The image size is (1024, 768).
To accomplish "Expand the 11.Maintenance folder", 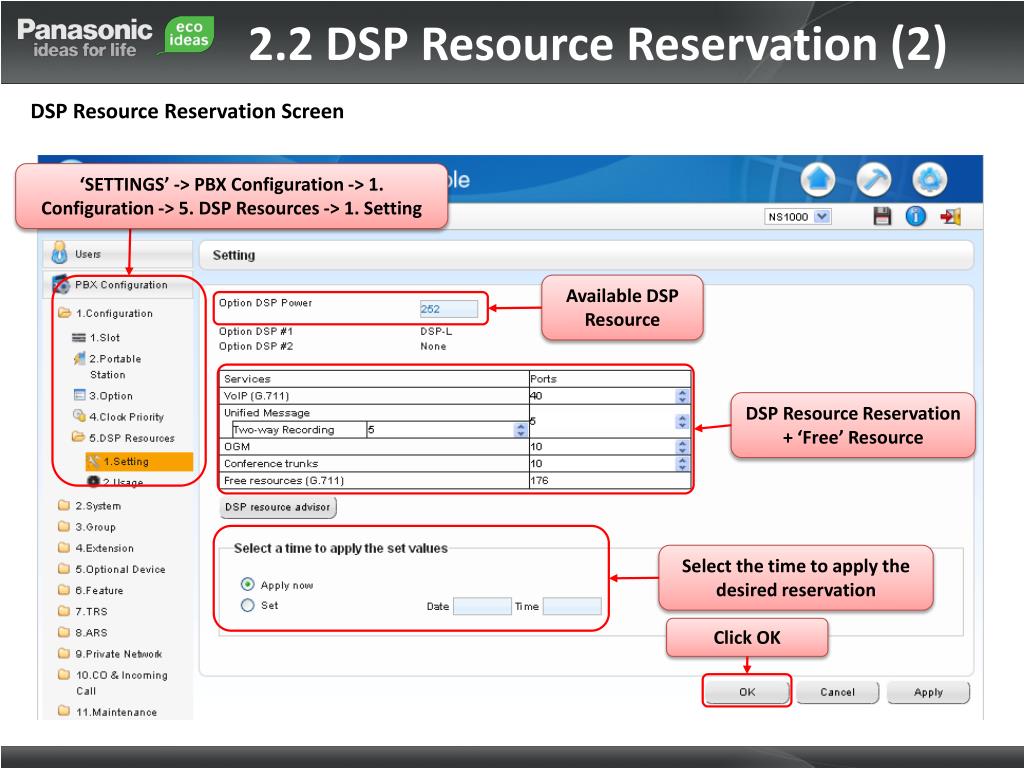I will click(x=108, y=712).
